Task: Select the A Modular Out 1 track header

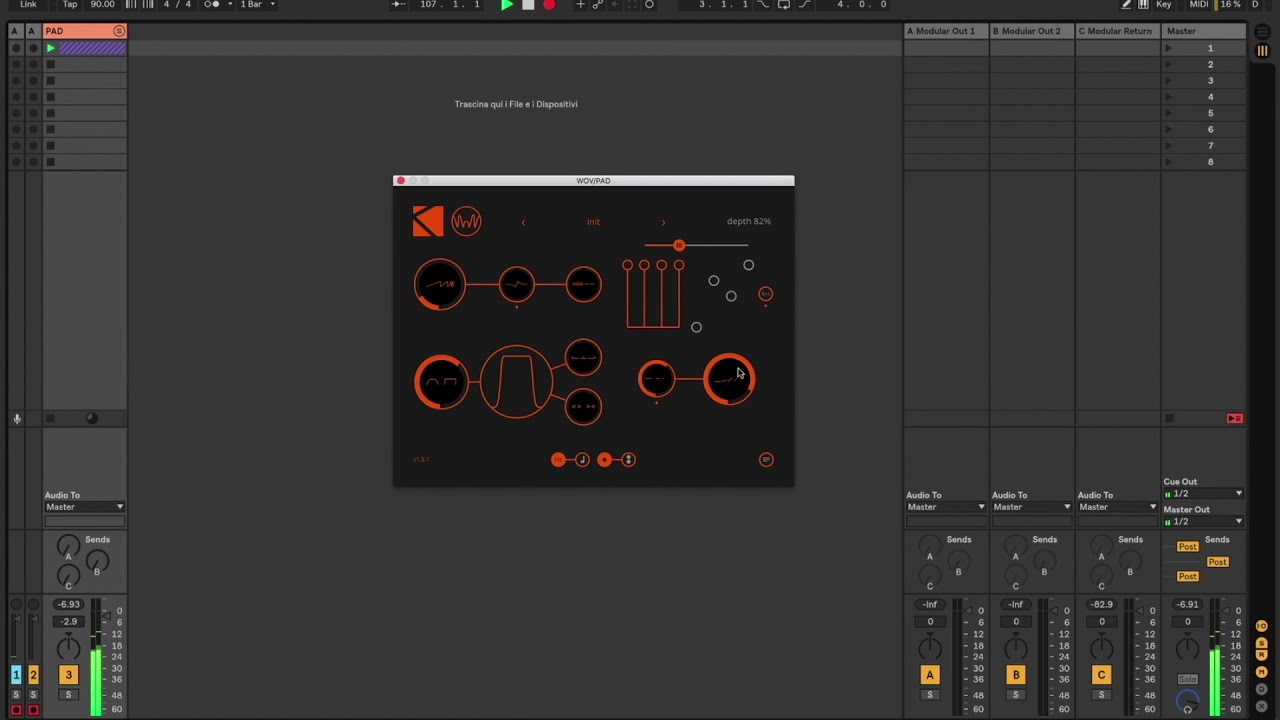Action: pyautogui.click(x=946, y=31)
